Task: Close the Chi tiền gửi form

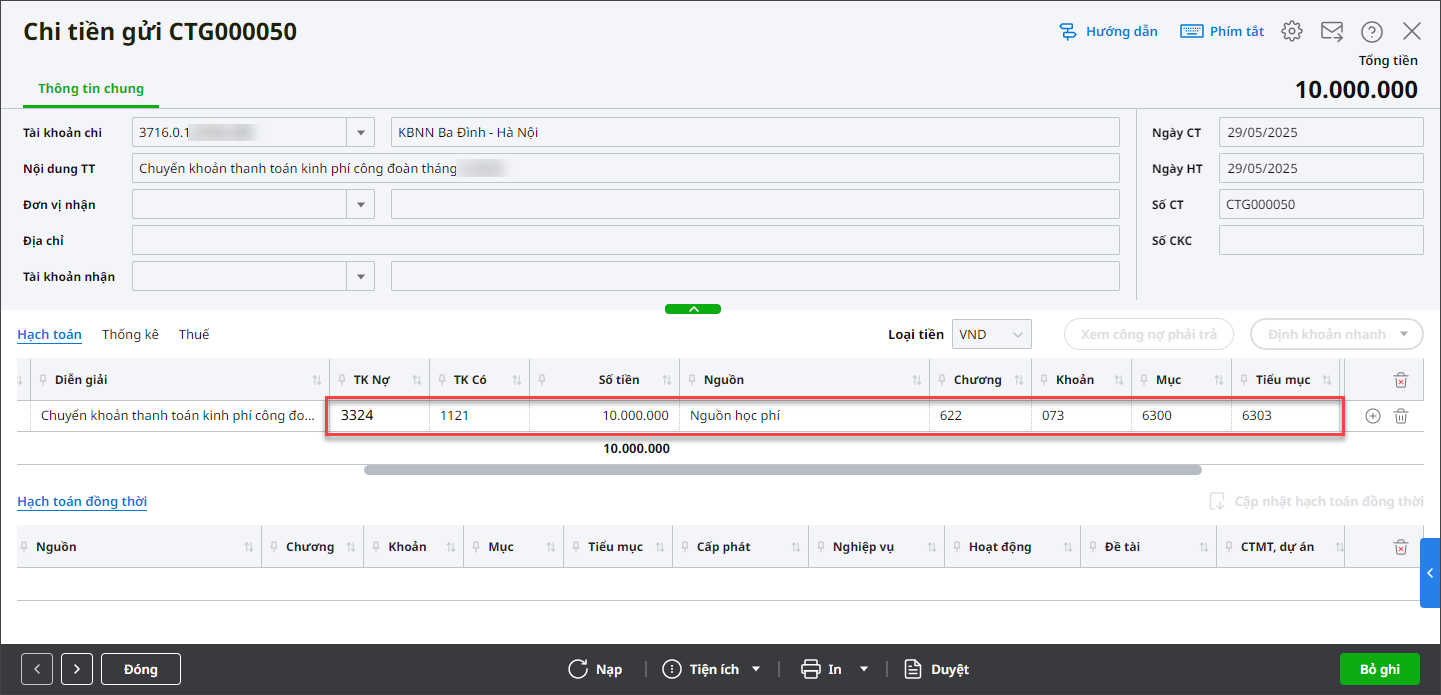Action: [x=1412, y=32]
